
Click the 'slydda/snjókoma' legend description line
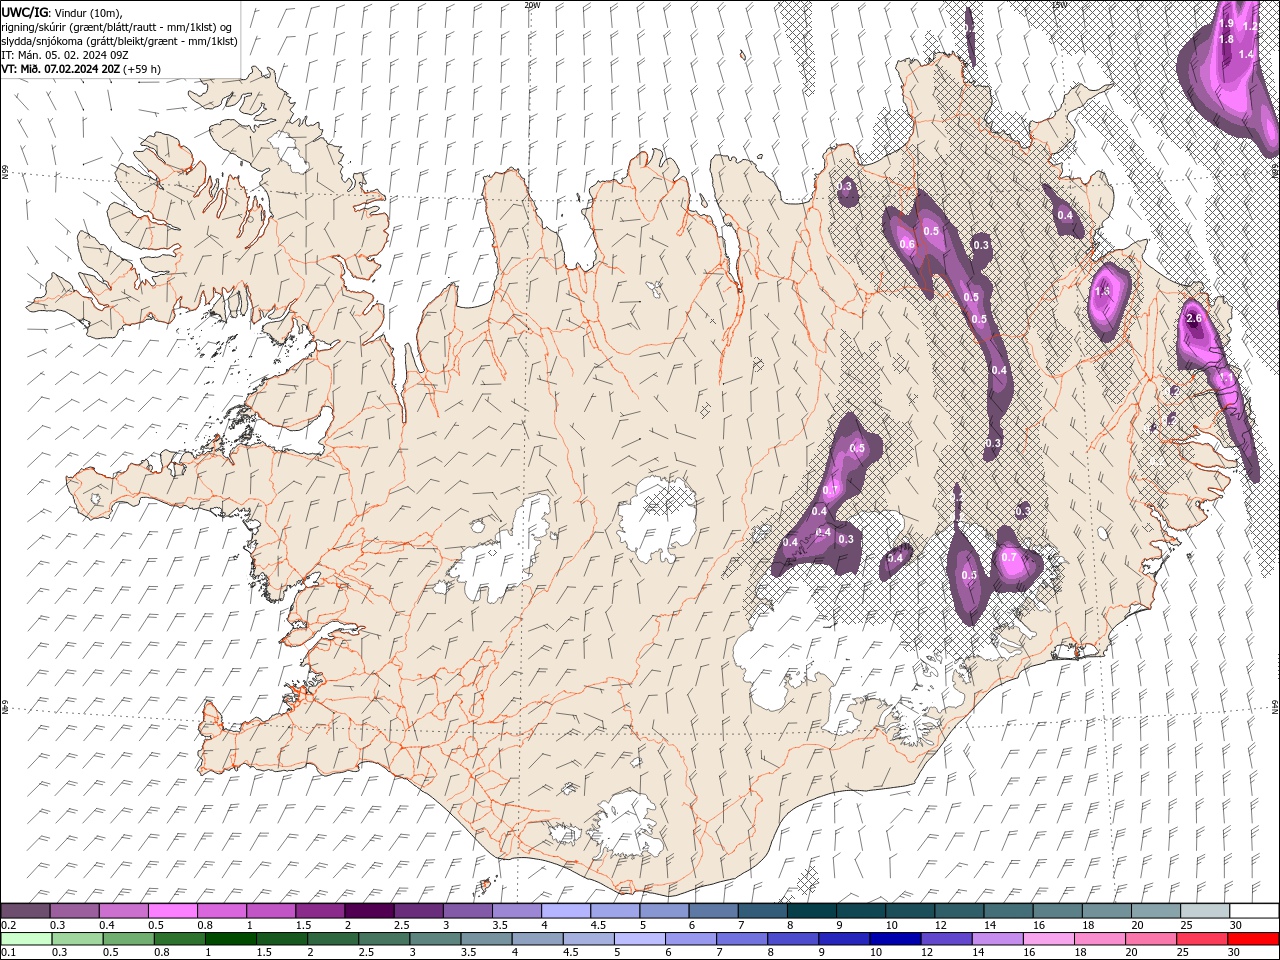[119, 41]
